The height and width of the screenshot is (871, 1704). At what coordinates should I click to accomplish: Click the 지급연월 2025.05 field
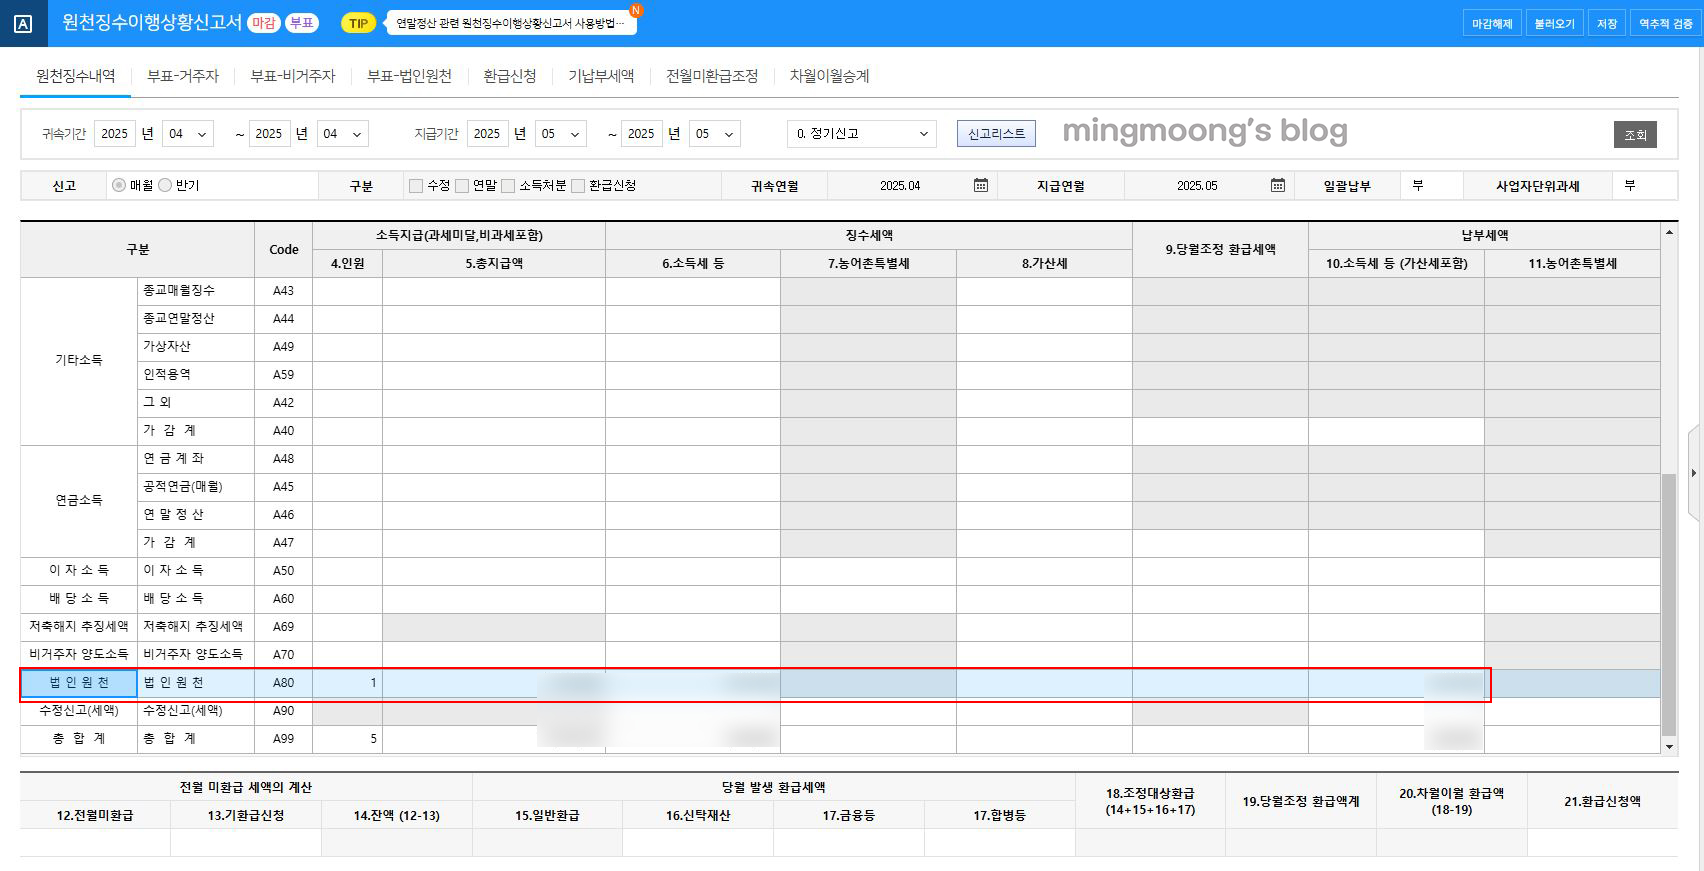point(1197,185)
